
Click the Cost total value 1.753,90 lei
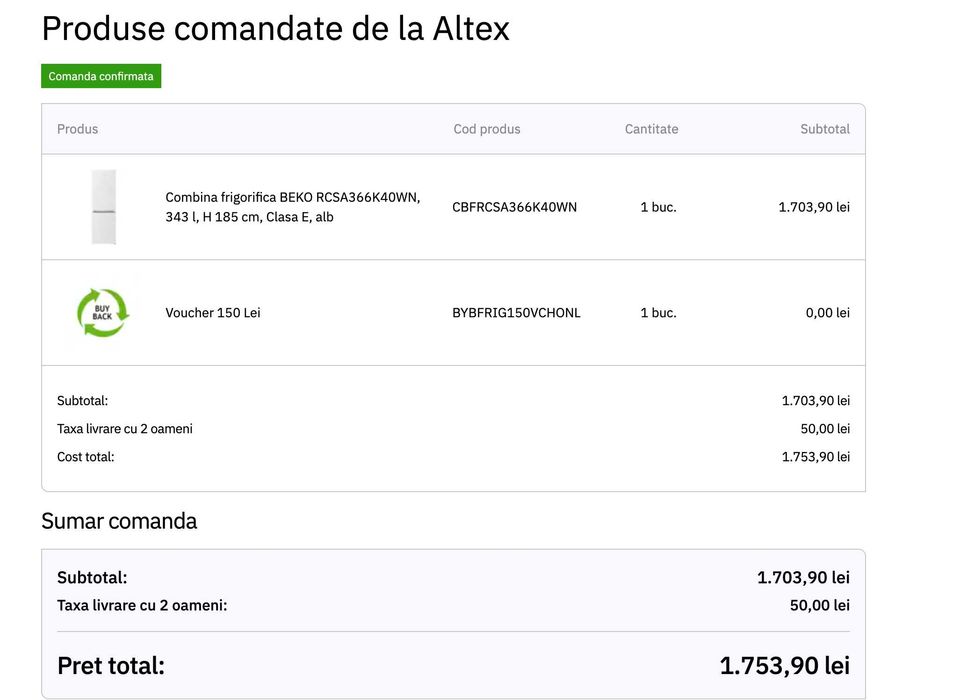click(815, 457)
